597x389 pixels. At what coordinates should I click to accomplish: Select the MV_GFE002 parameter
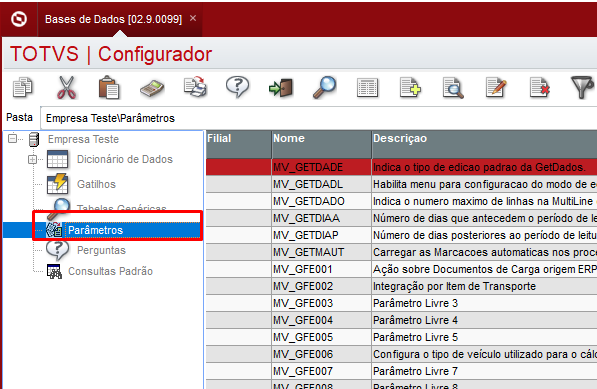(303, 286)
